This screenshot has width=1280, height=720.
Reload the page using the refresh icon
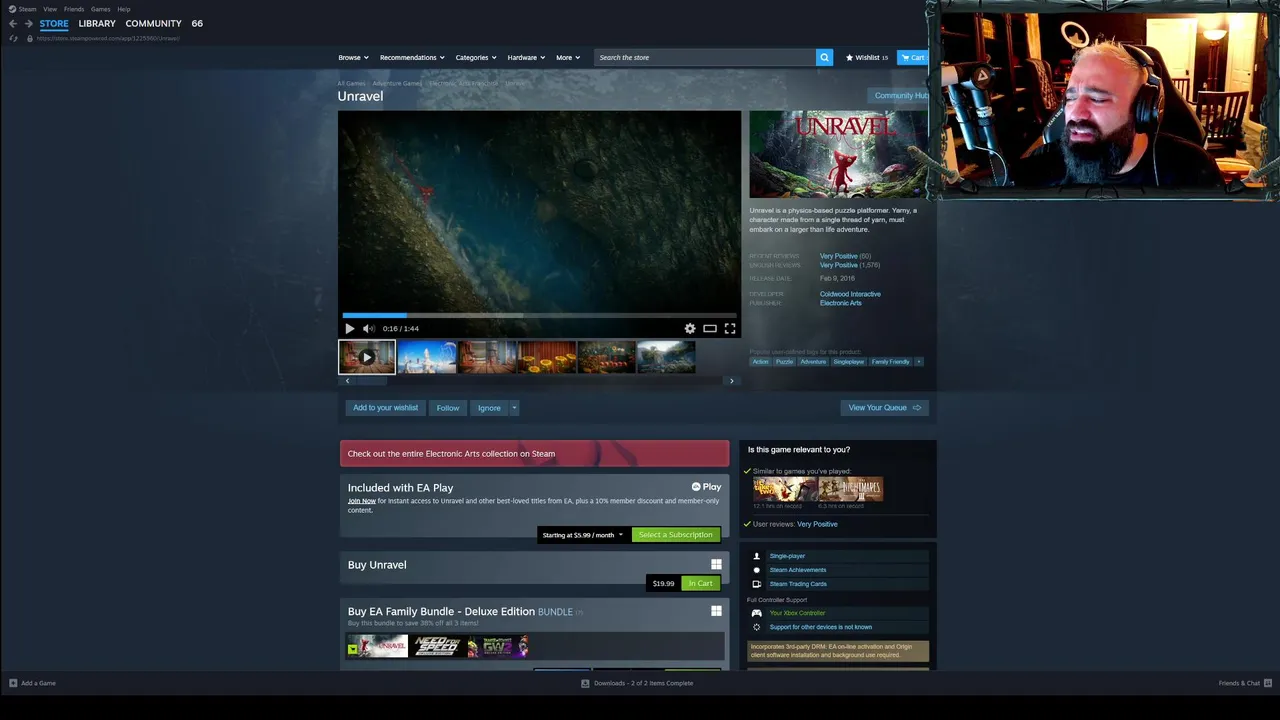pos(13,38)
